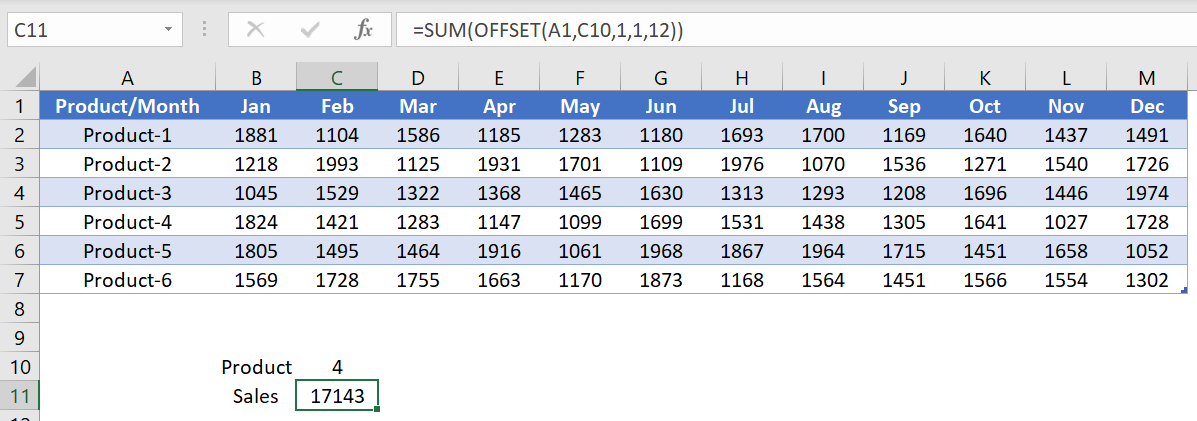
Task: Open the Insert Function fx button
Action: tap(363, 30)
